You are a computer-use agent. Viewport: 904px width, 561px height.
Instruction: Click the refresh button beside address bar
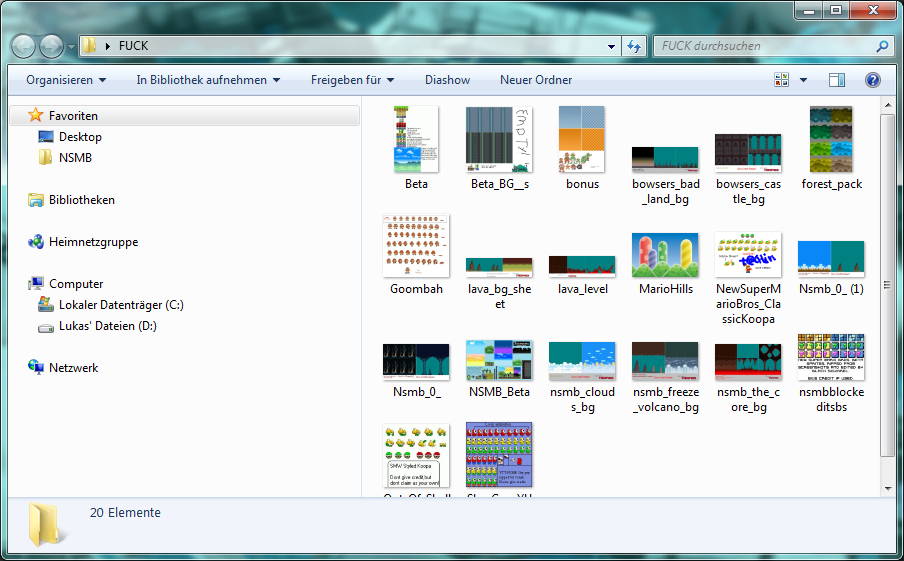[634, 46]
